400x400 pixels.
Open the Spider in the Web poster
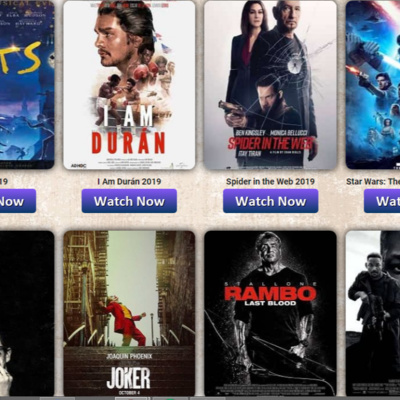(x=270, y=85)
